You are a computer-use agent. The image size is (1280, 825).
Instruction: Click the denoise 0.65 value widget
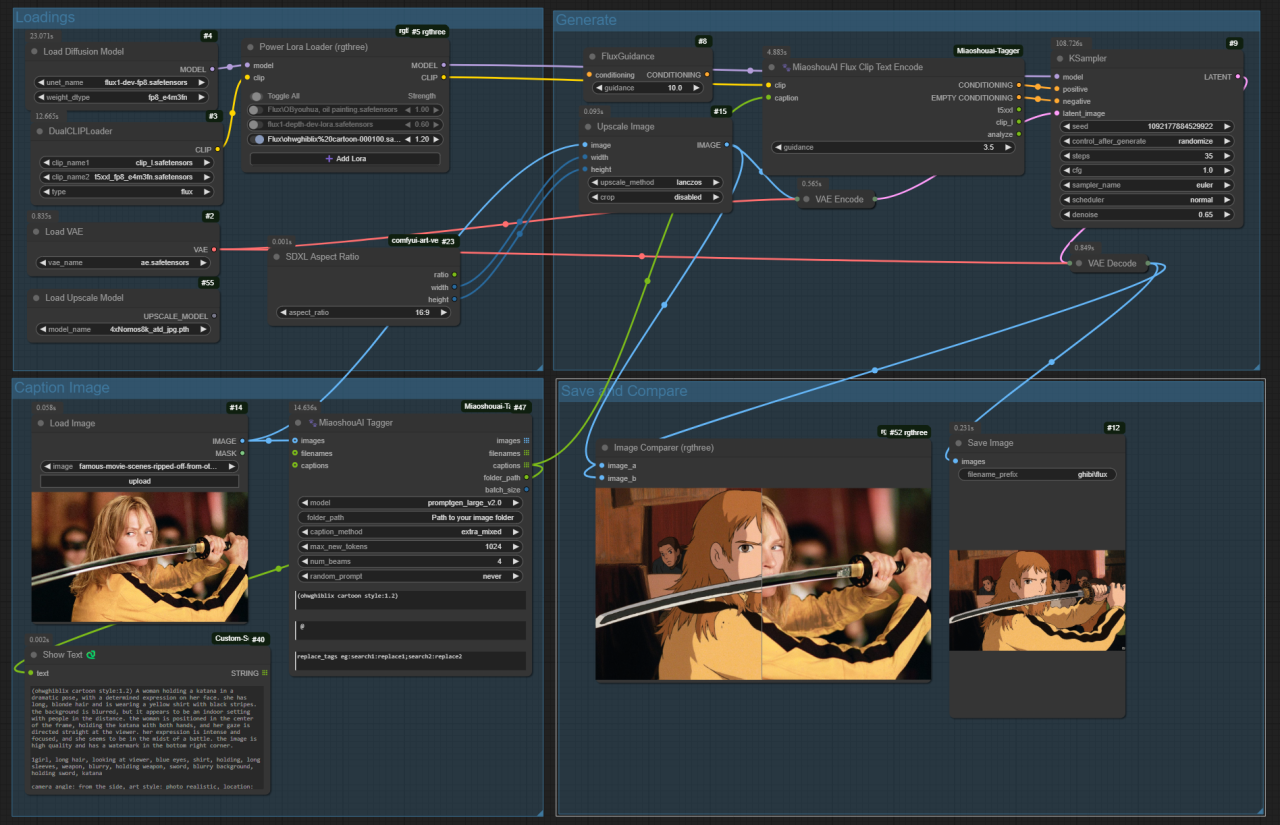1145,214
